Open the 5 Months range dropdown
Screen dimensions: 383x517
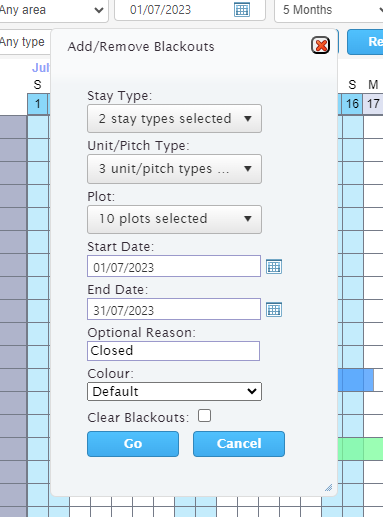329,10
